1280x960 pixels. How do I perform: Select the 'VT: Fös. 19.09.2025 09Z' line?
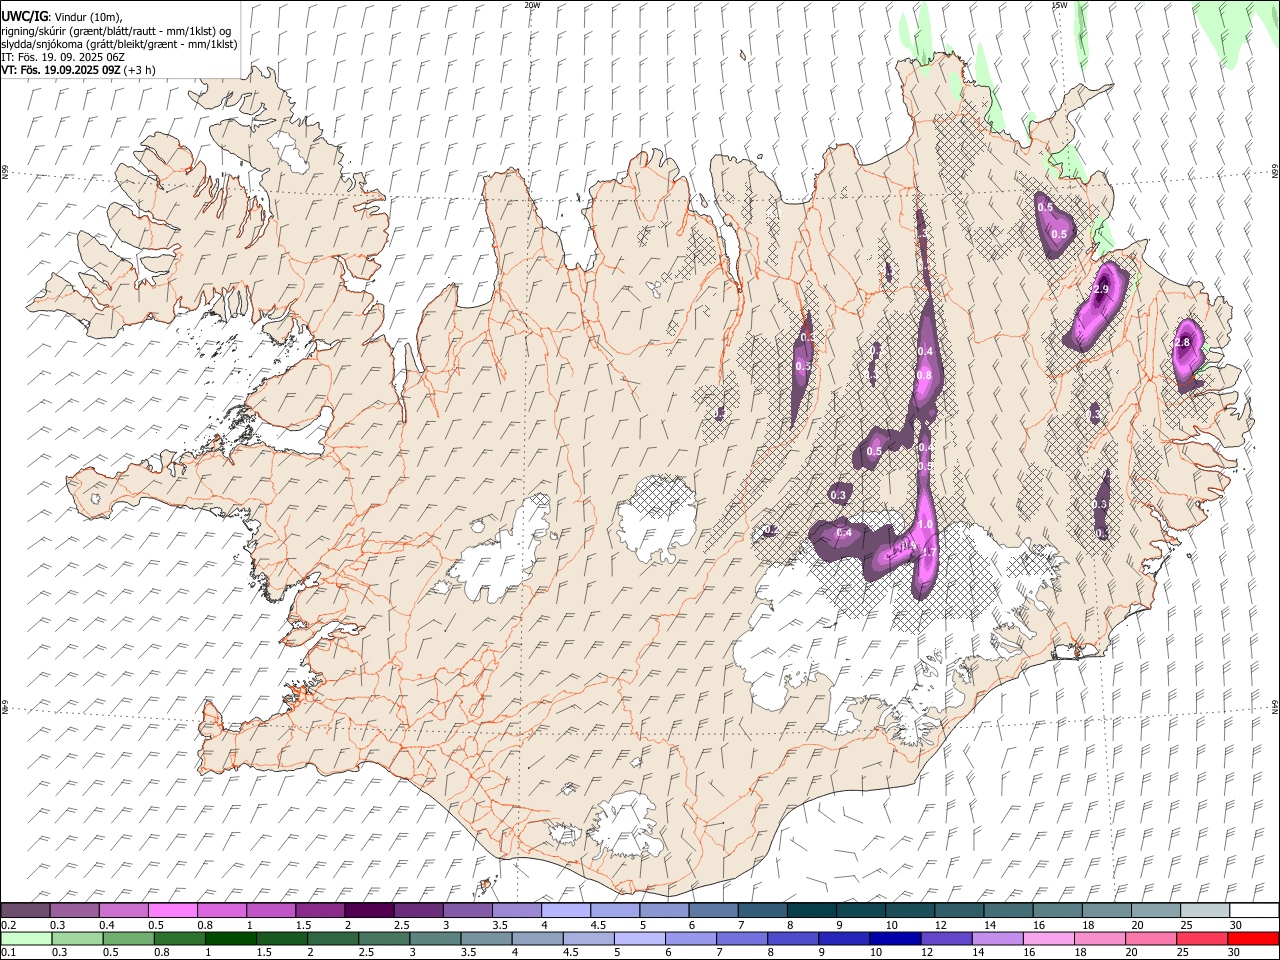click(61, 70)
